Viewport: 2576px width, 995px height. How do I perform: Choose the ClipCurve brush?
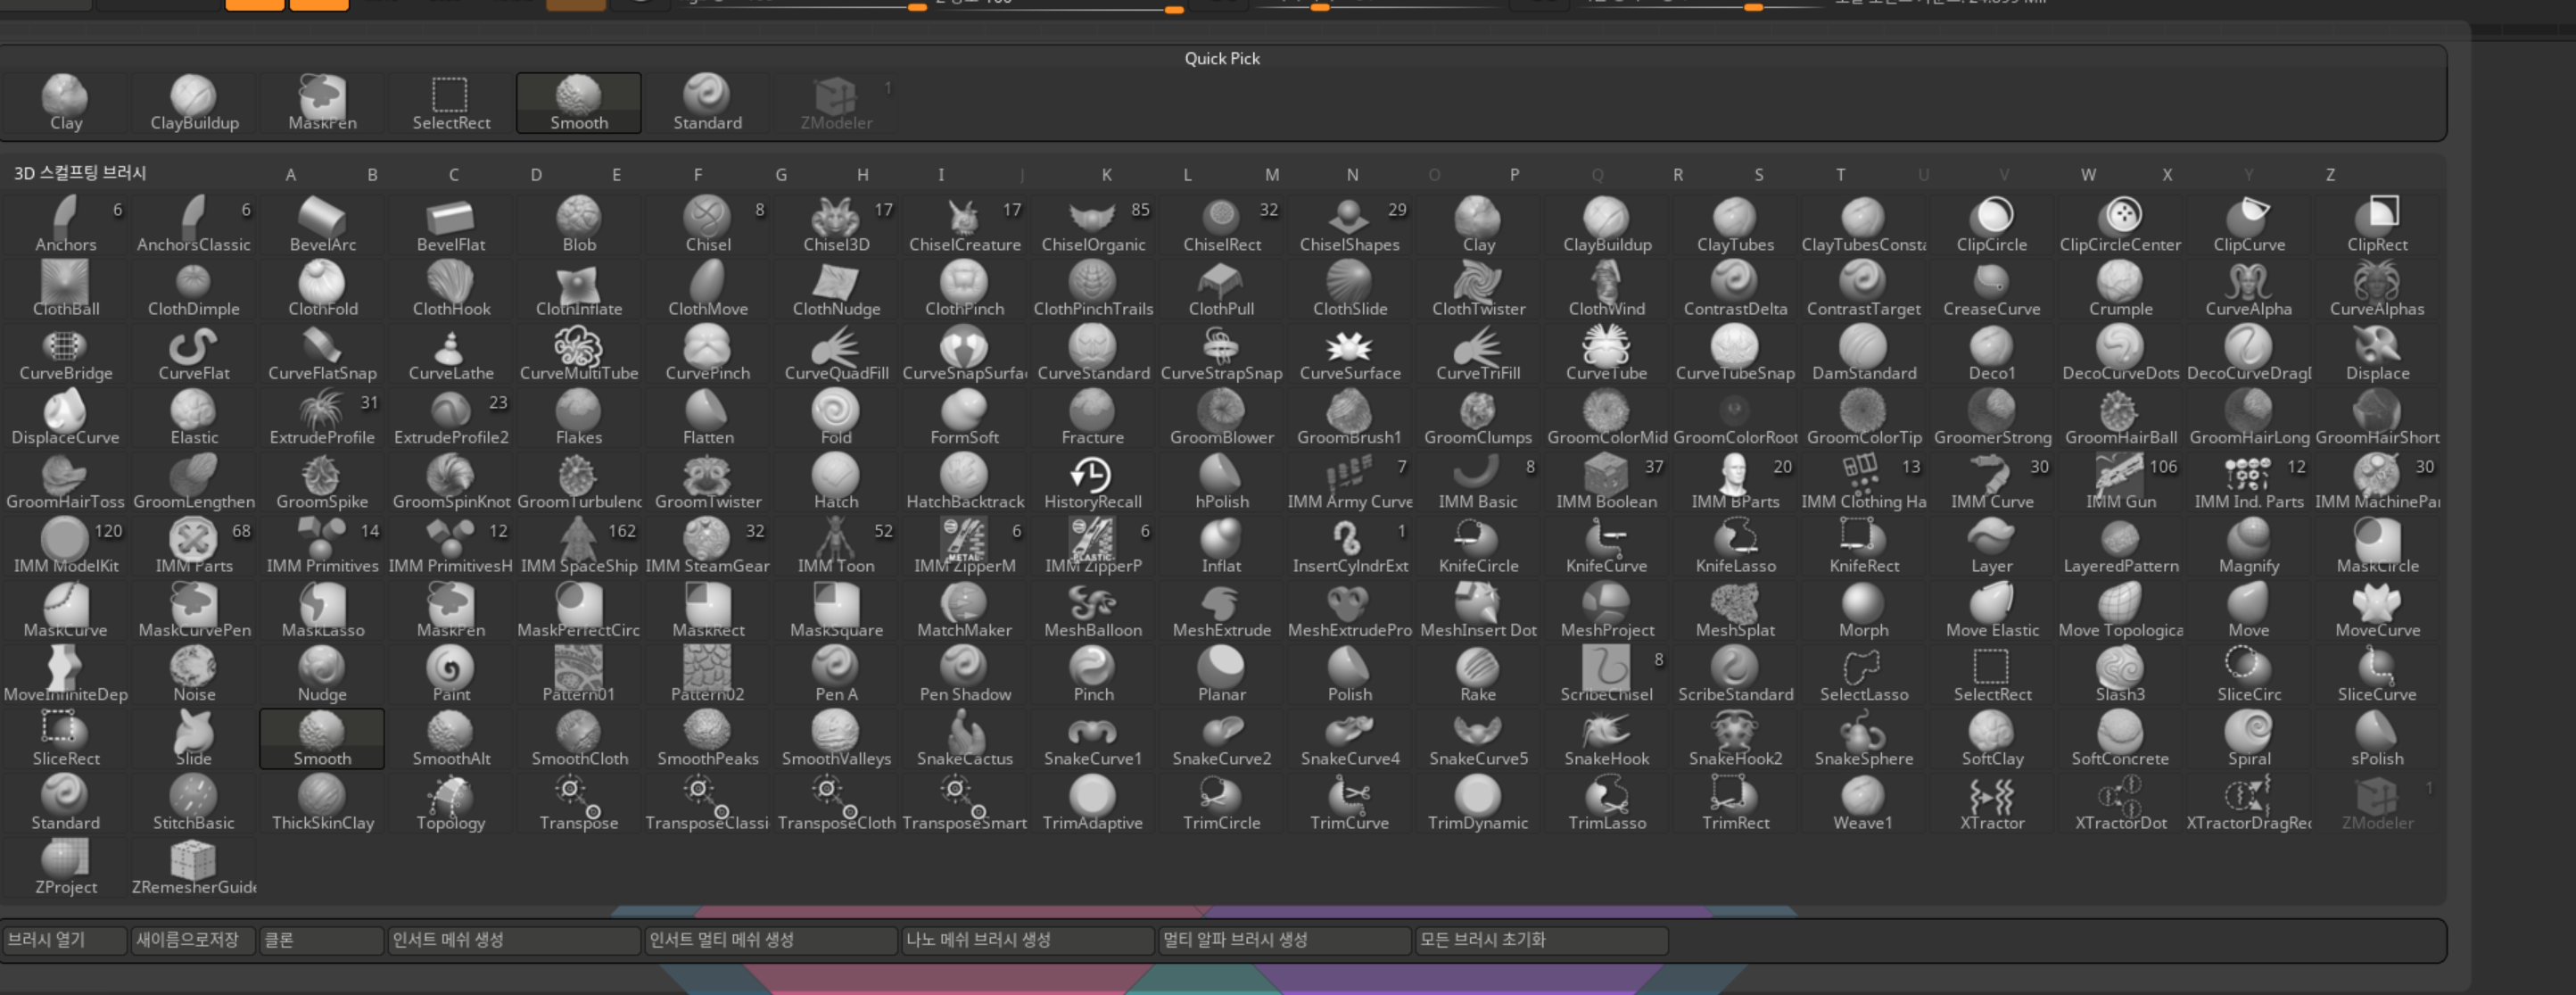point(2248,225)
